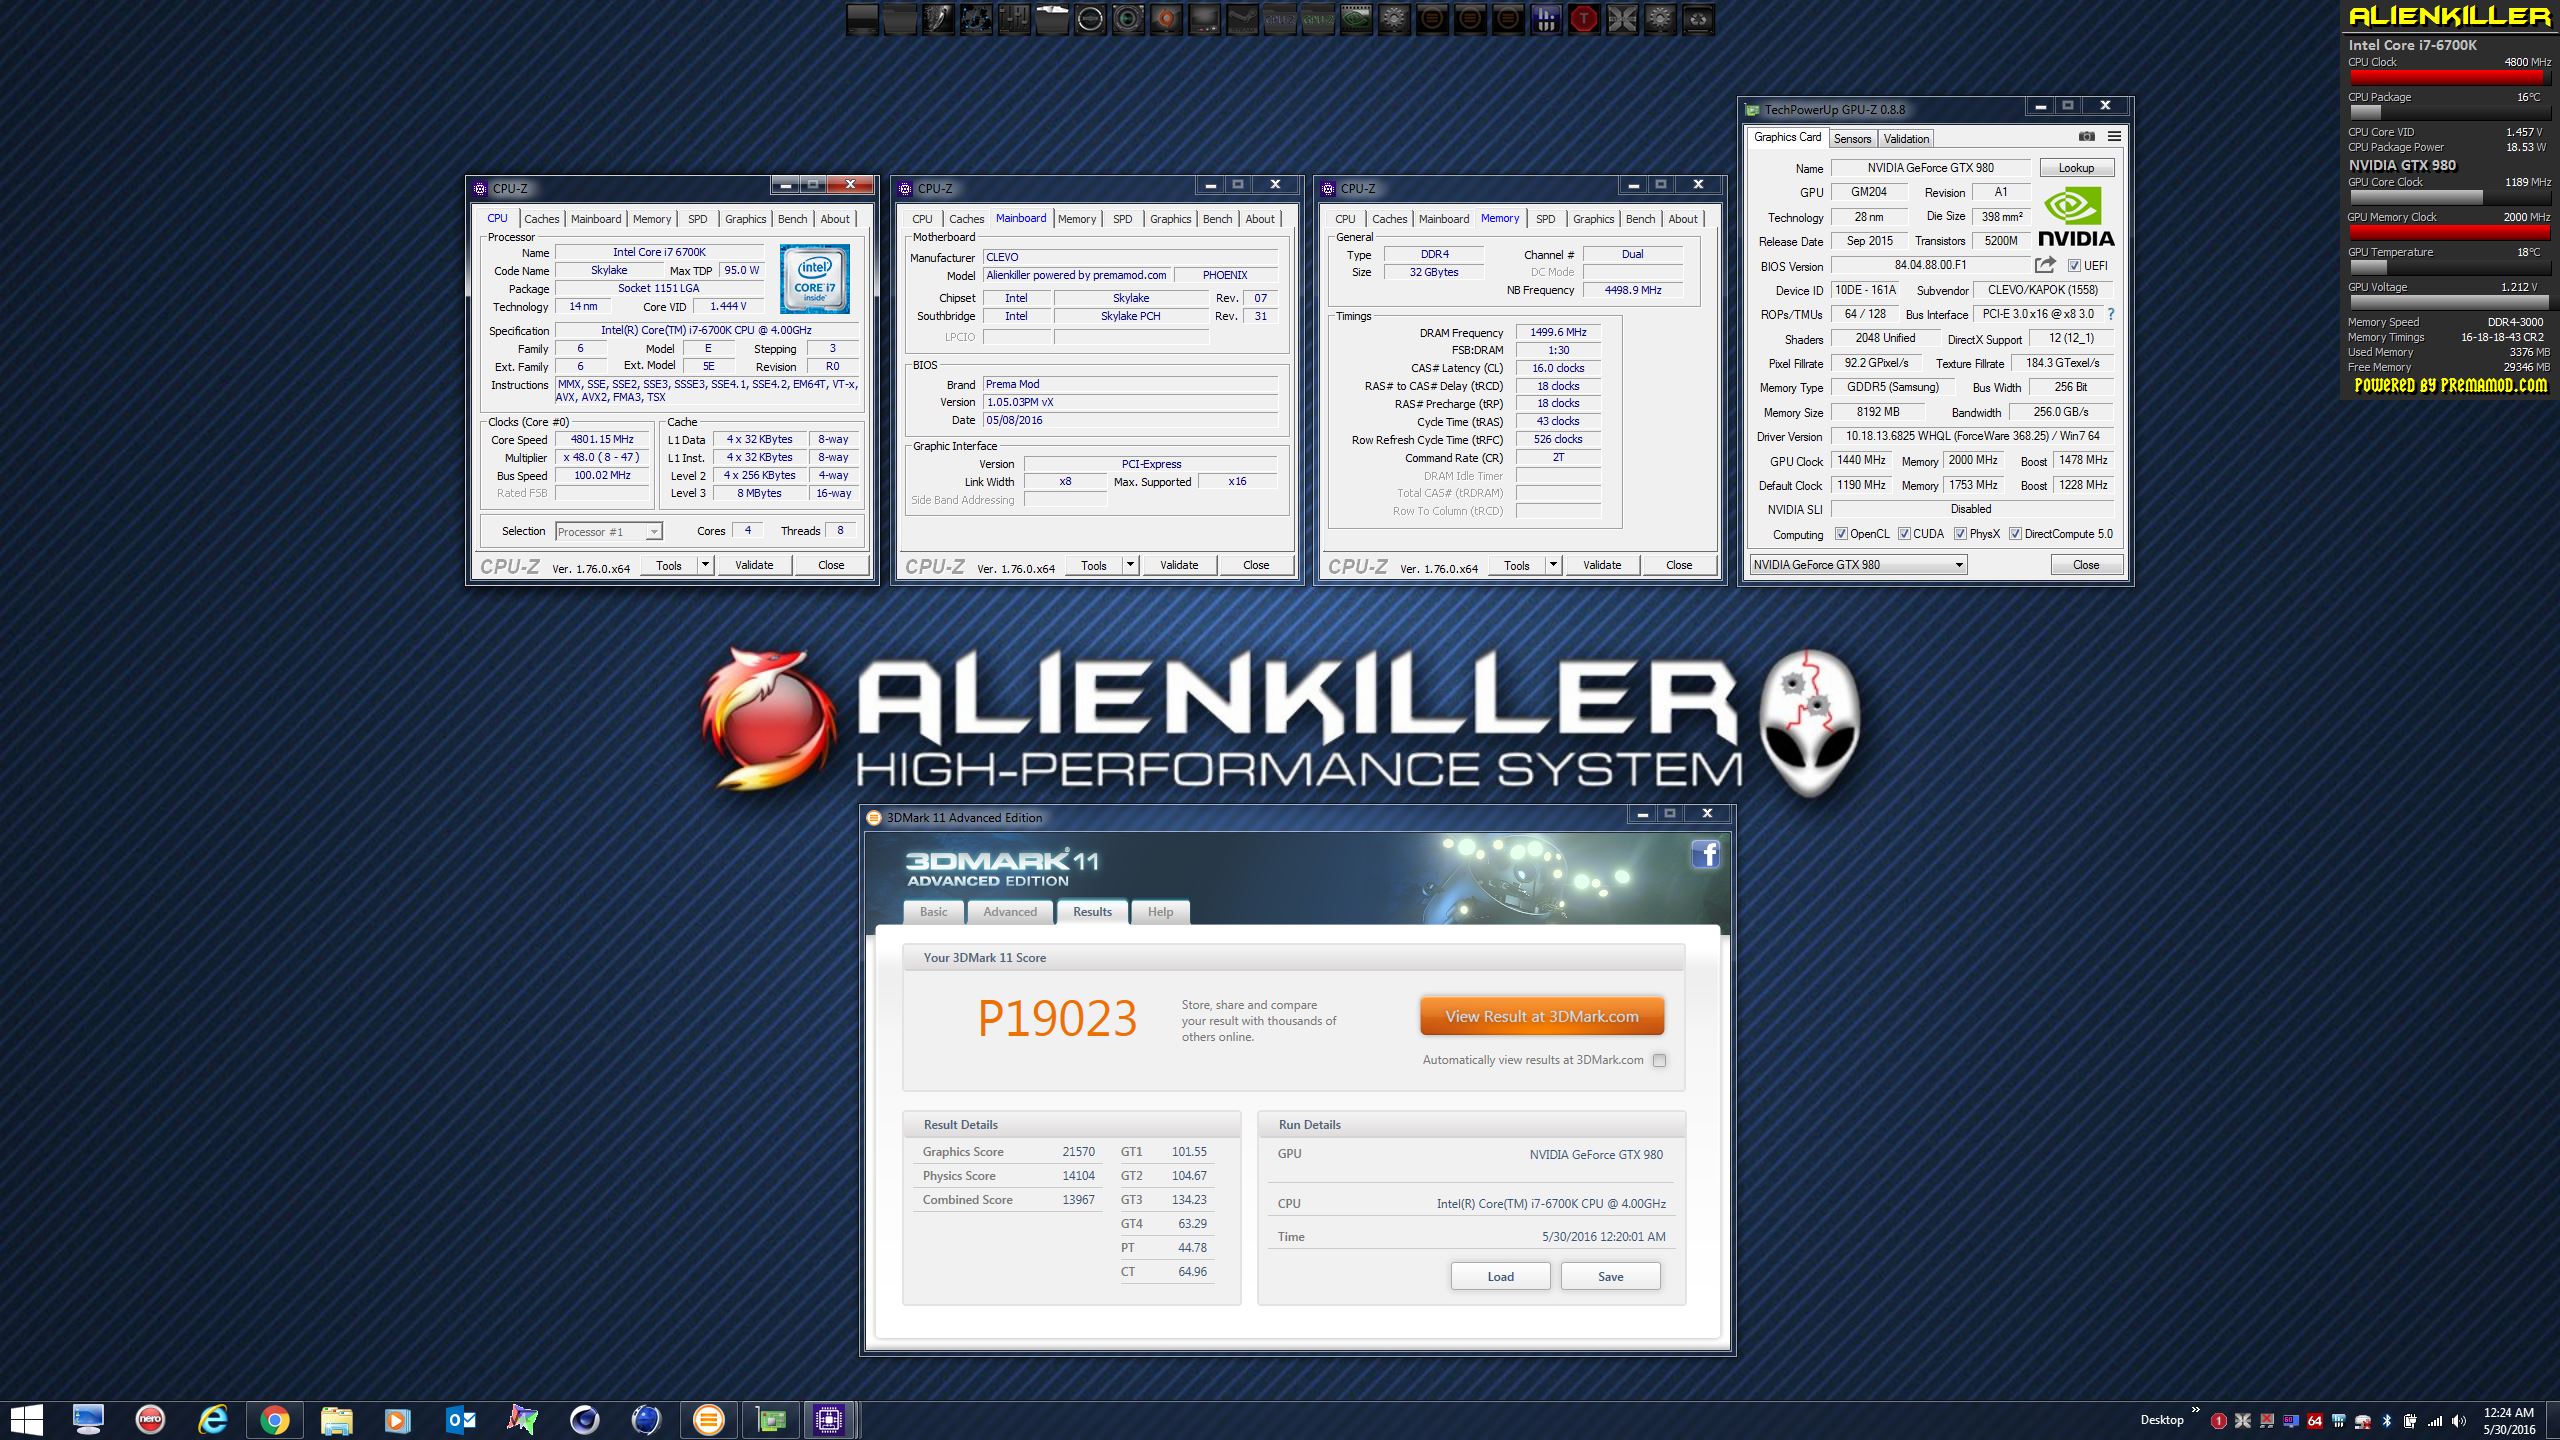Click the GPU Core Clock gray bar in widget
Viewport: 2560px width, 1440px height.
tap(2416, 197)
